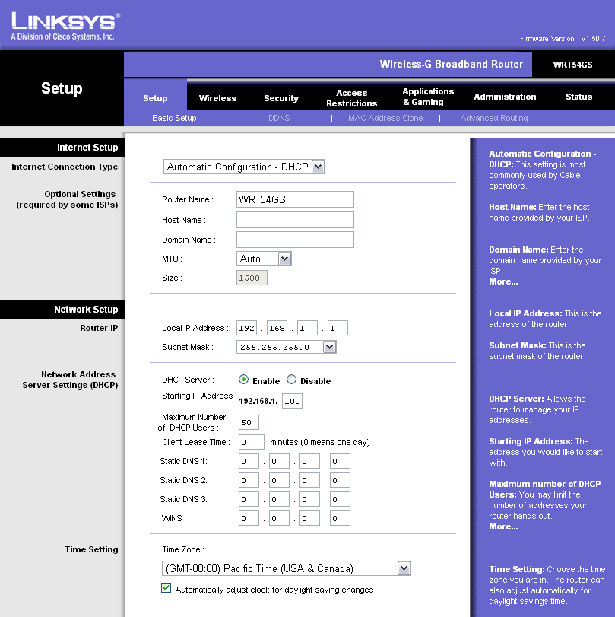The width and height of the screenshot is (615, 617).
Task: Open the Internet Connection Type dropdown
Action: tap(244, 167)
